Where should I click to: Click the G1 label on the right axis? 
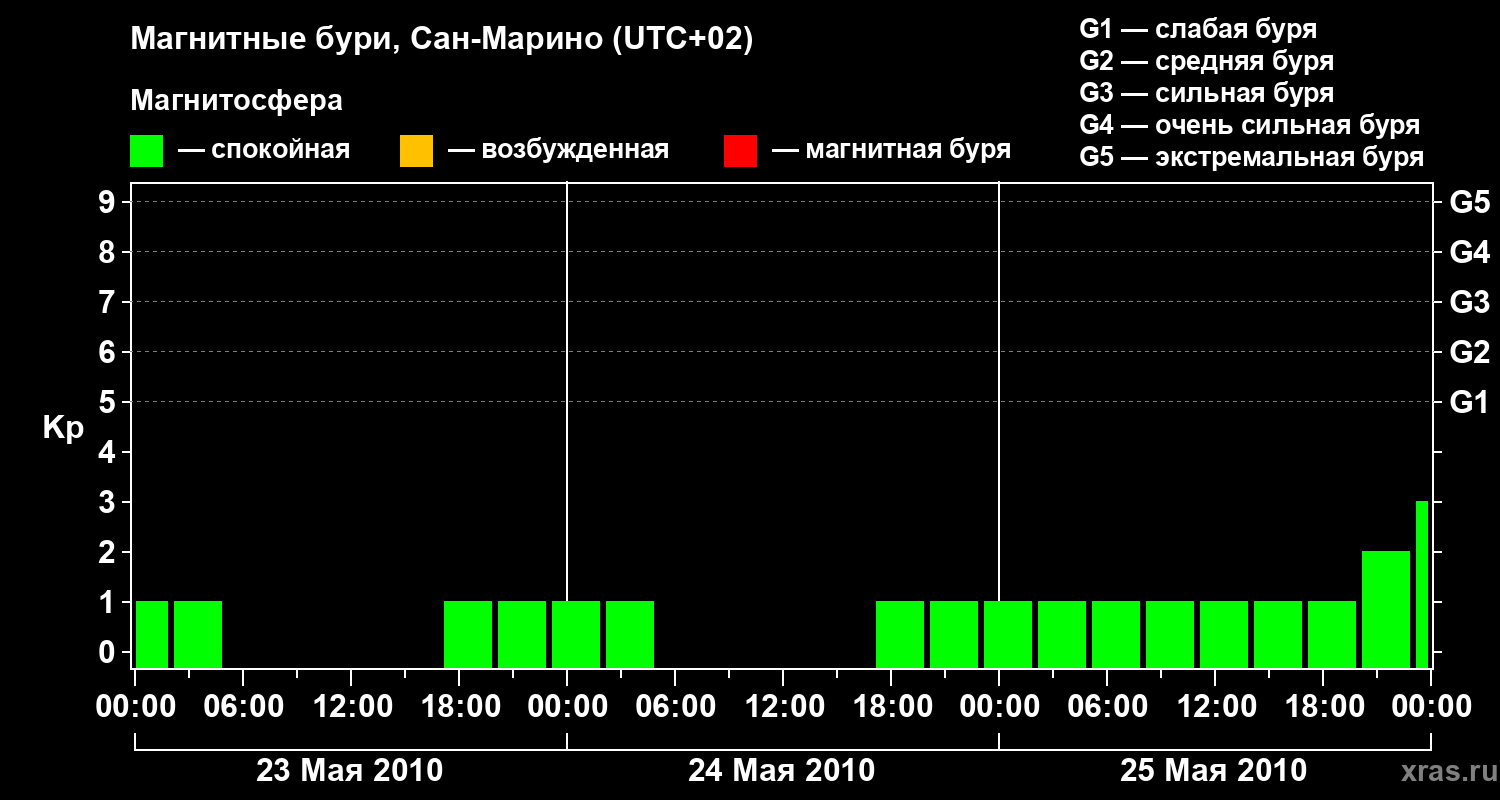point(1469,402)
